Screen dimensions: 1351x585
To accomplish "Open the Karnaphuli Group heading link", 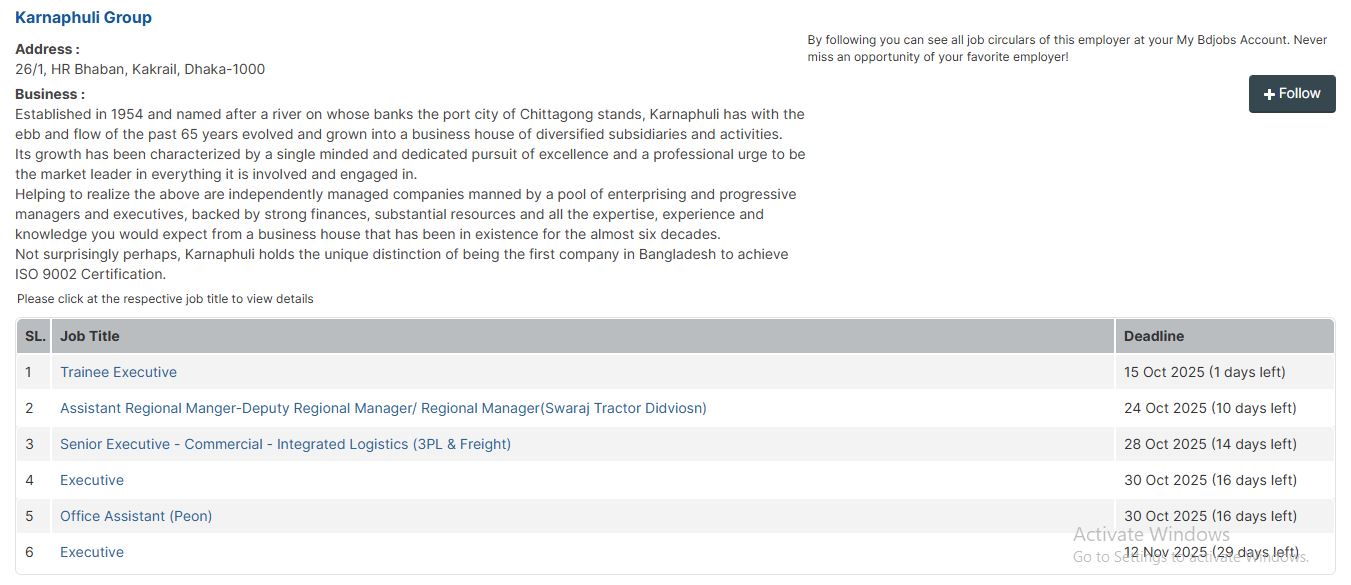I will click(x=83, y=17).
